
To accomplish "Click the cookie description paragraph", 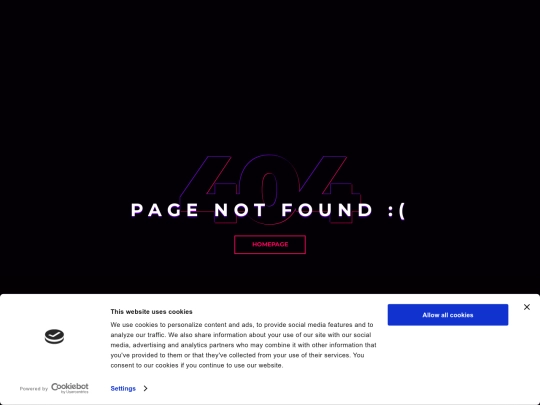I will point(243,345).
